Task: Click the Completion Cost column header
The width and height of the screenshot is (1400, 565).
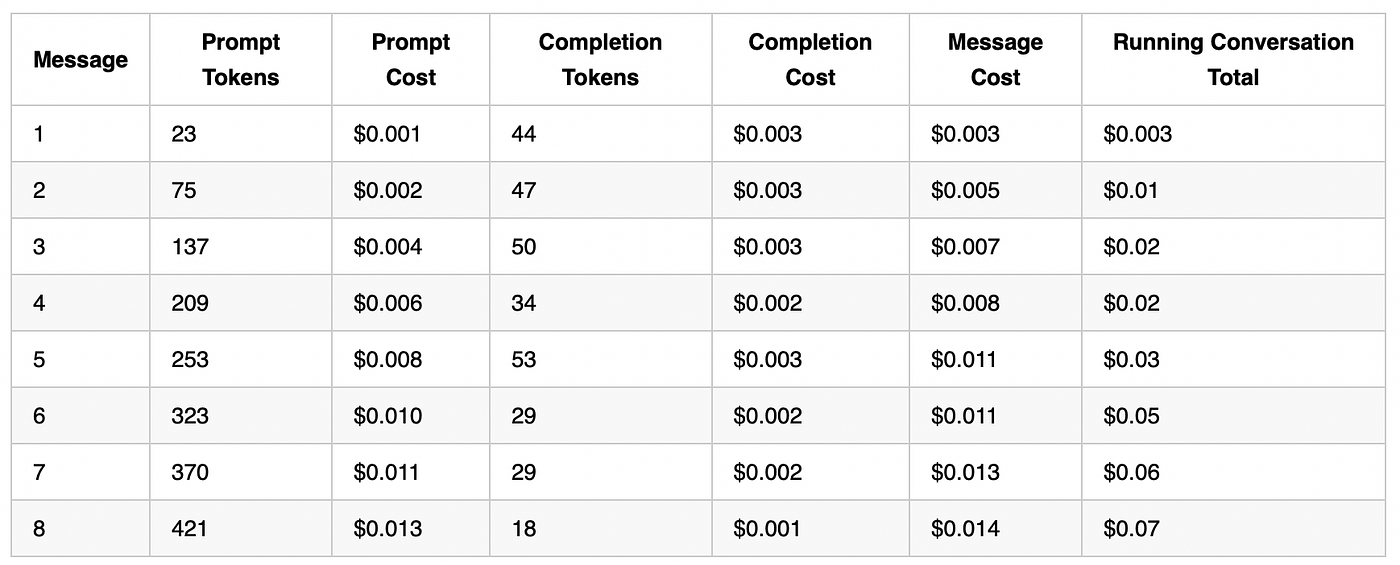Action: pyautogui.click(x=810, y=60)
